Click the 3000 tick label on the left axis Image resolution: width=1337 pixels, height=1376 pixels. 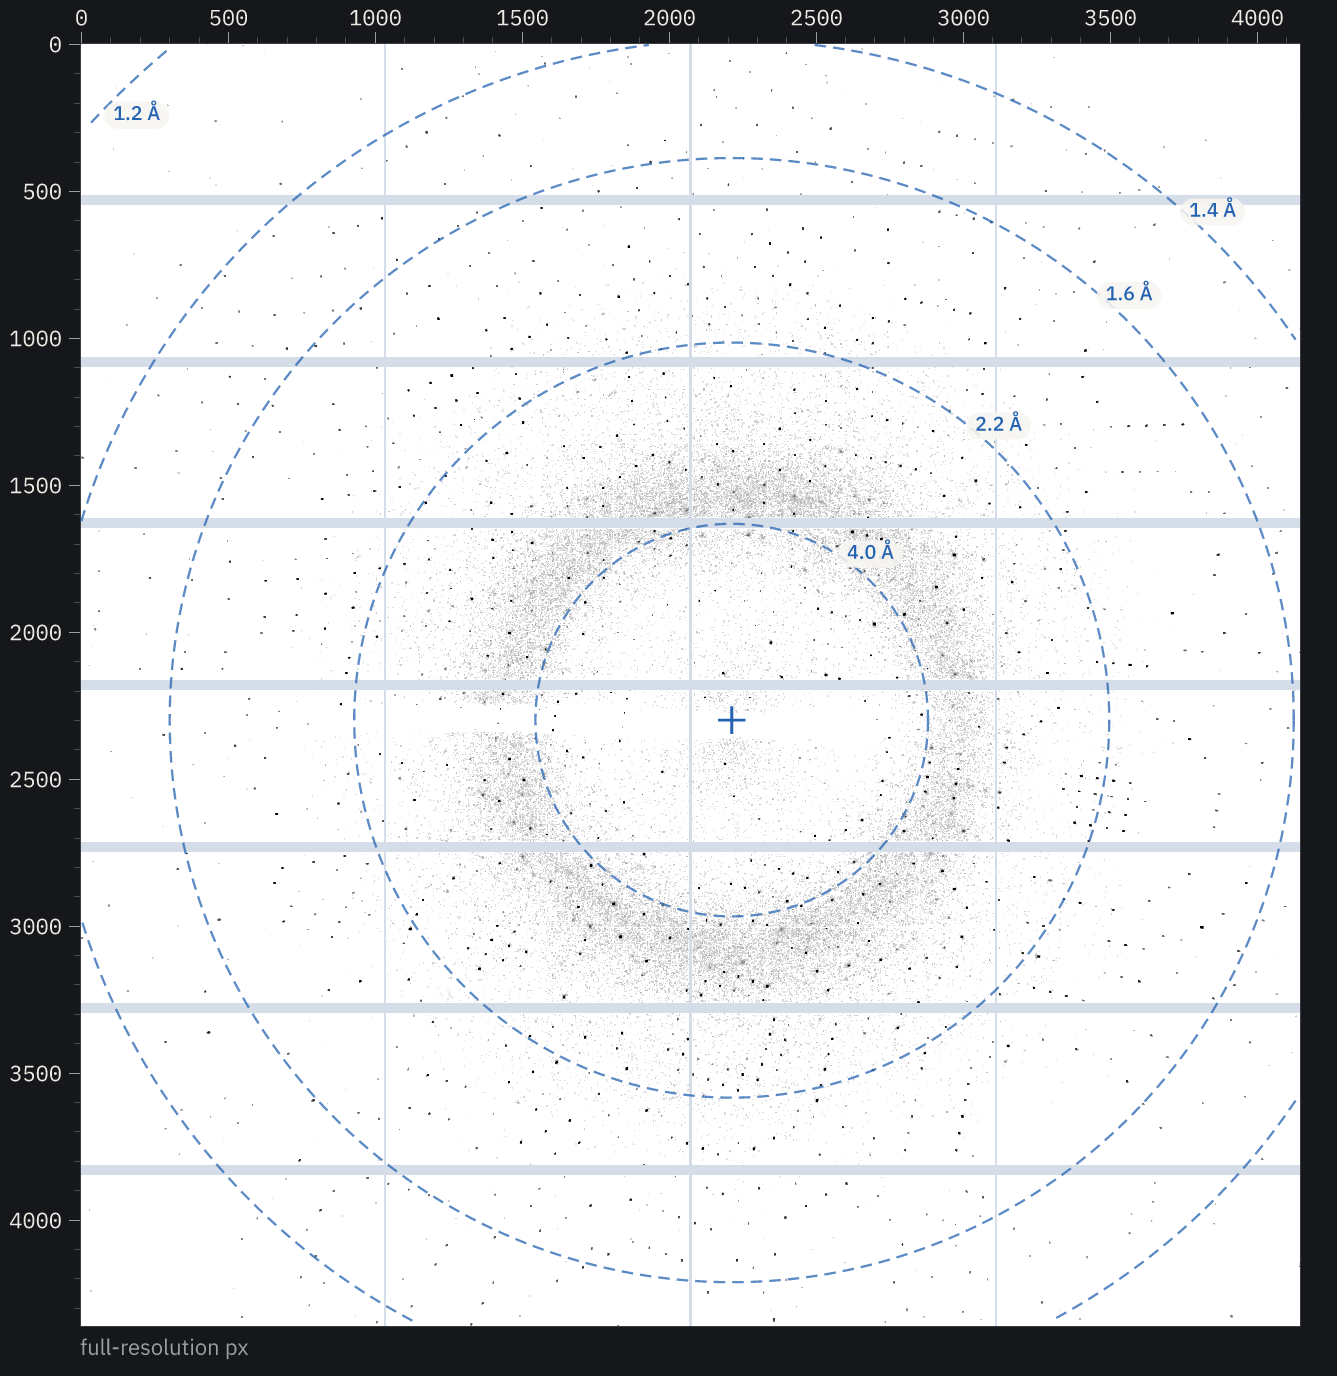click(x=36, y=927)
